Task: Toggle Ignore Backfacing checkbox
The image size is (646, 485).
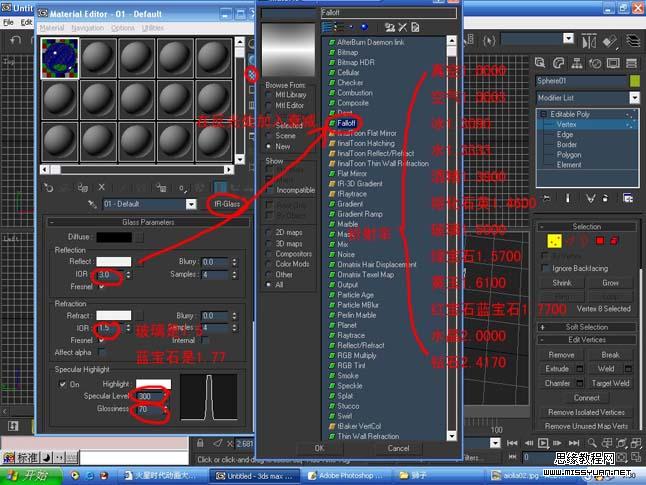Action: 545,269
